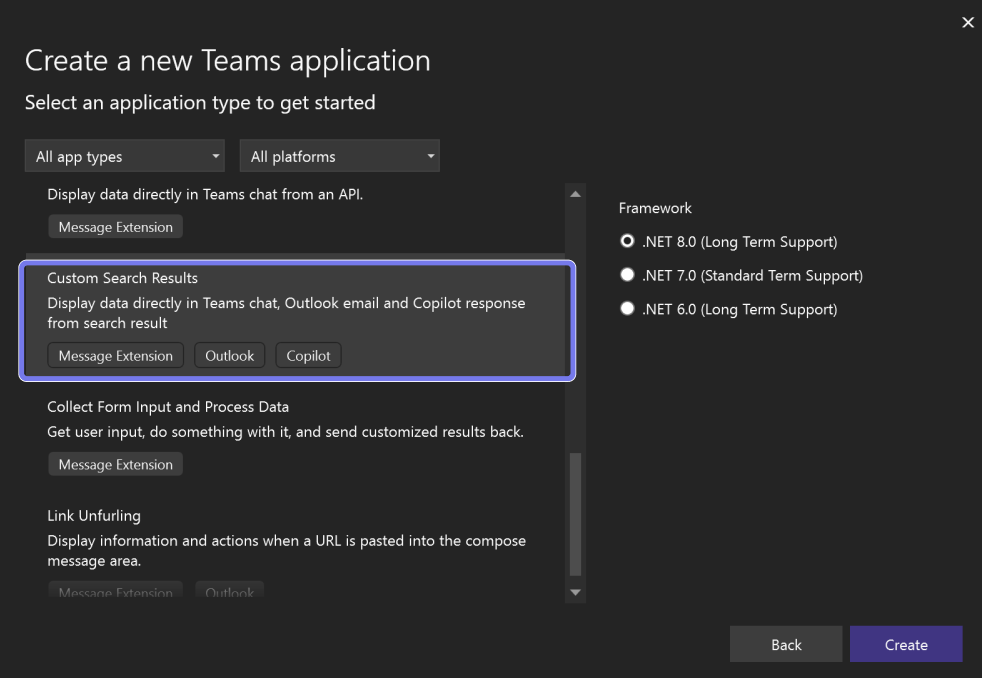Close the Create Teams application dialog
The width and height of the screenshot is (982, 678).
pyautogui.click(x=967, y=22)
